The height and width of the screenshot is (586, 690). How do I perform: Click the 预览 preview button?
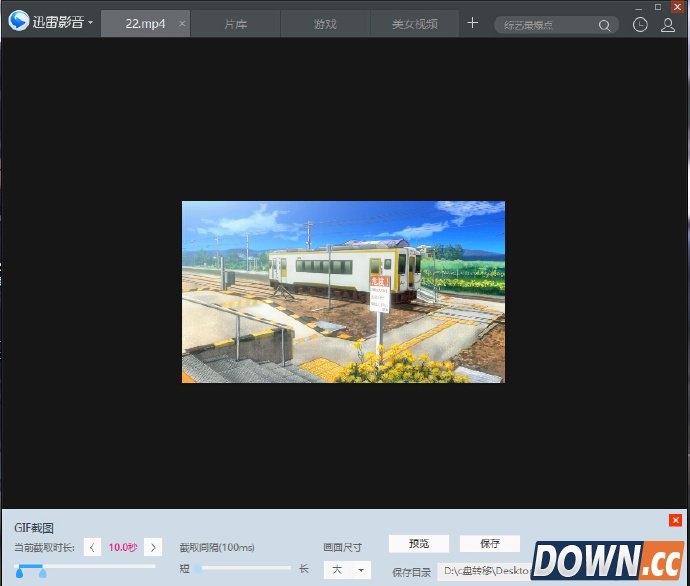[419, 544]
